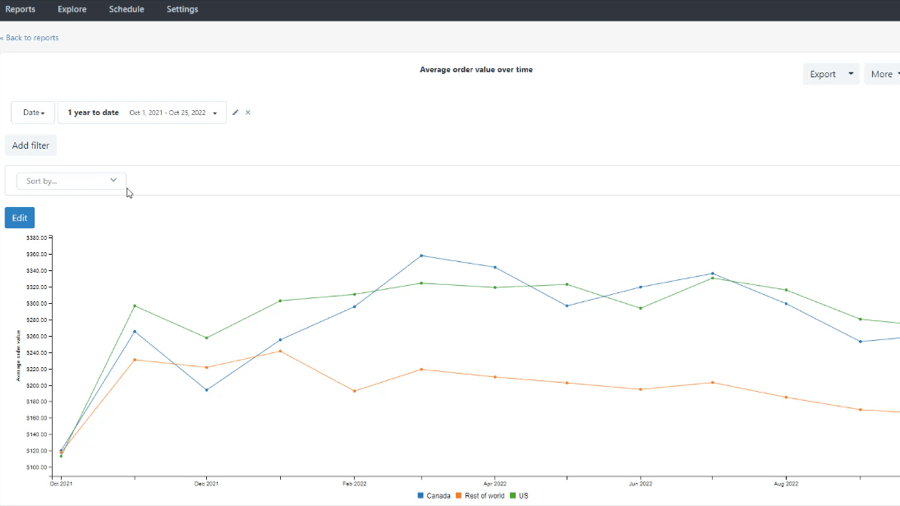900x506 pixels.
Task: Click the Export button
Action: pyautogui.click(x=822, y=74)
